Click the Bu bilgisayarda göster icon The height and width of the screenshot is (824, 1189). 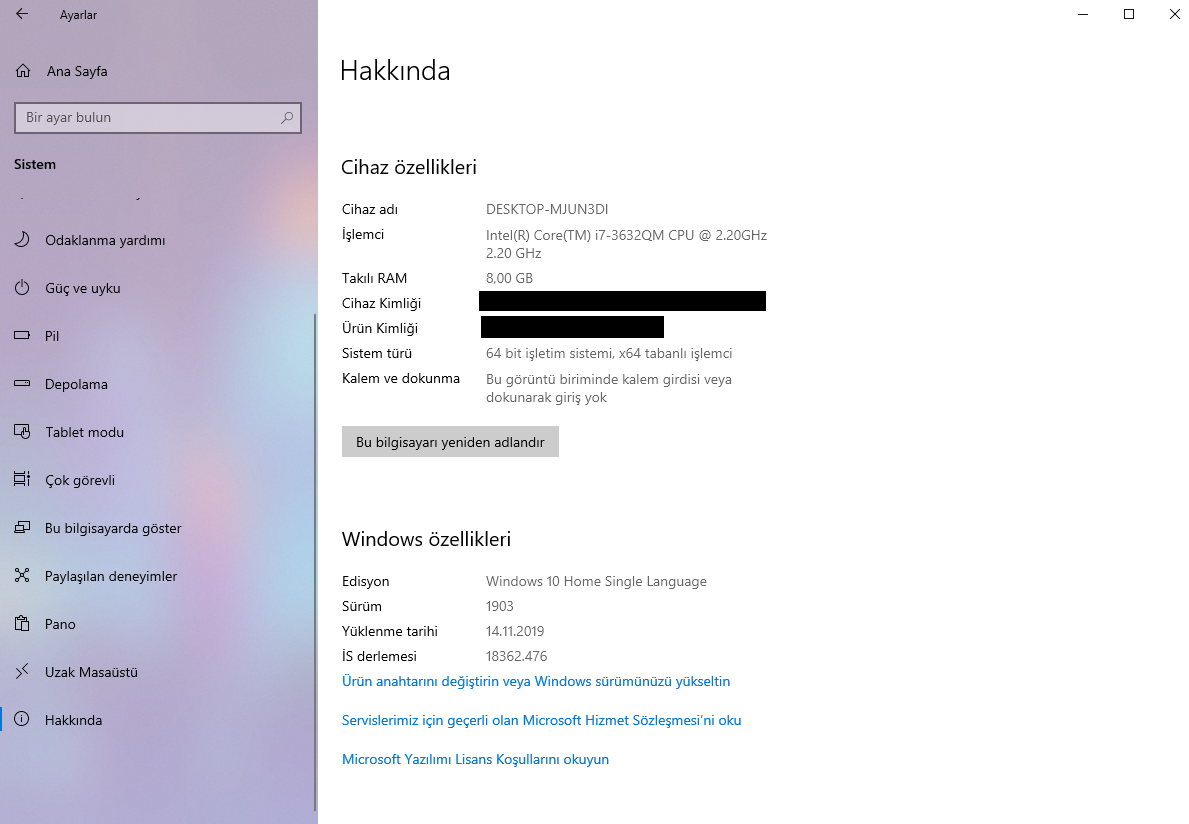[x=22, y=527]
